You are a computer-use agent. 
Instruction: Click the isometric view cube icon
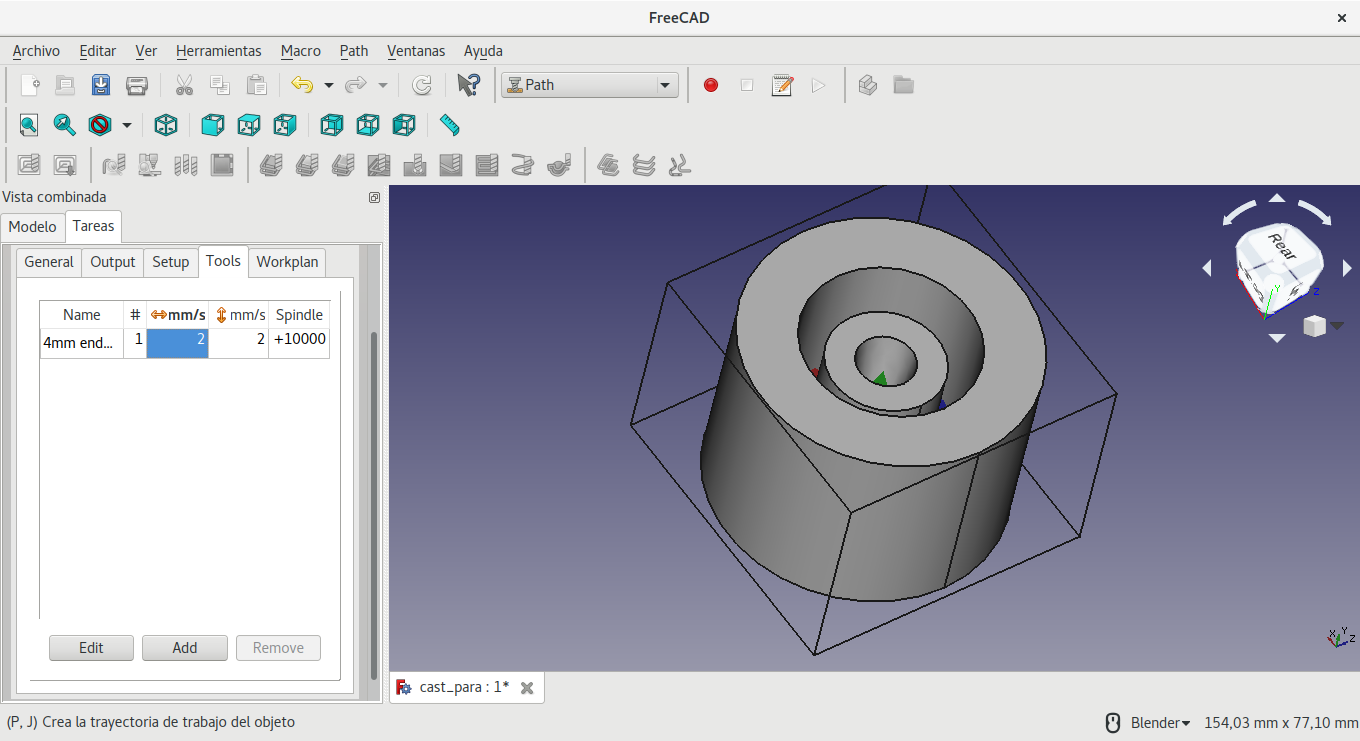coord(166,125)
